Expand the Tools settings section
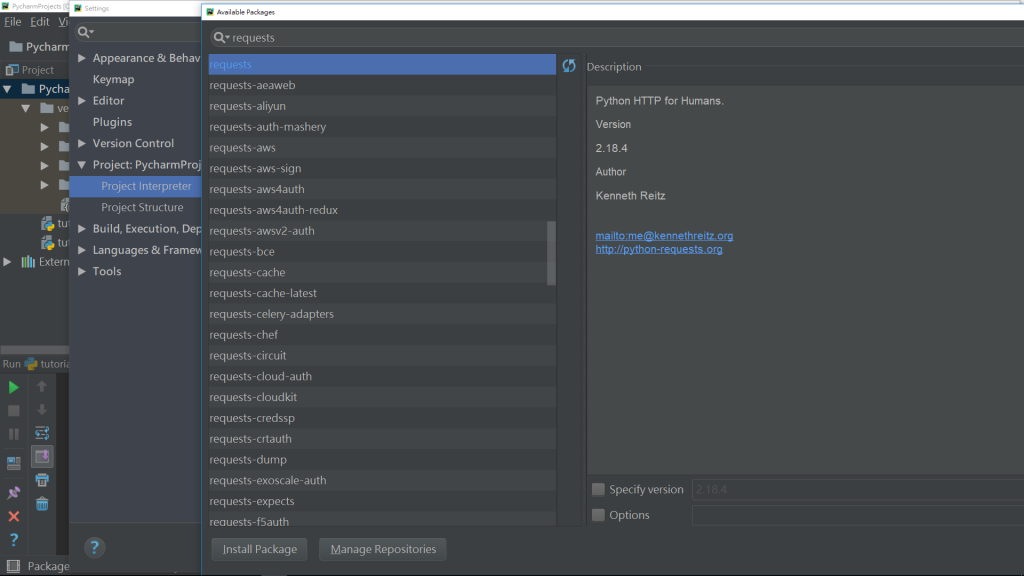Image resolution: width=1024 pixels, height=576 pixels. coord(82,271)
